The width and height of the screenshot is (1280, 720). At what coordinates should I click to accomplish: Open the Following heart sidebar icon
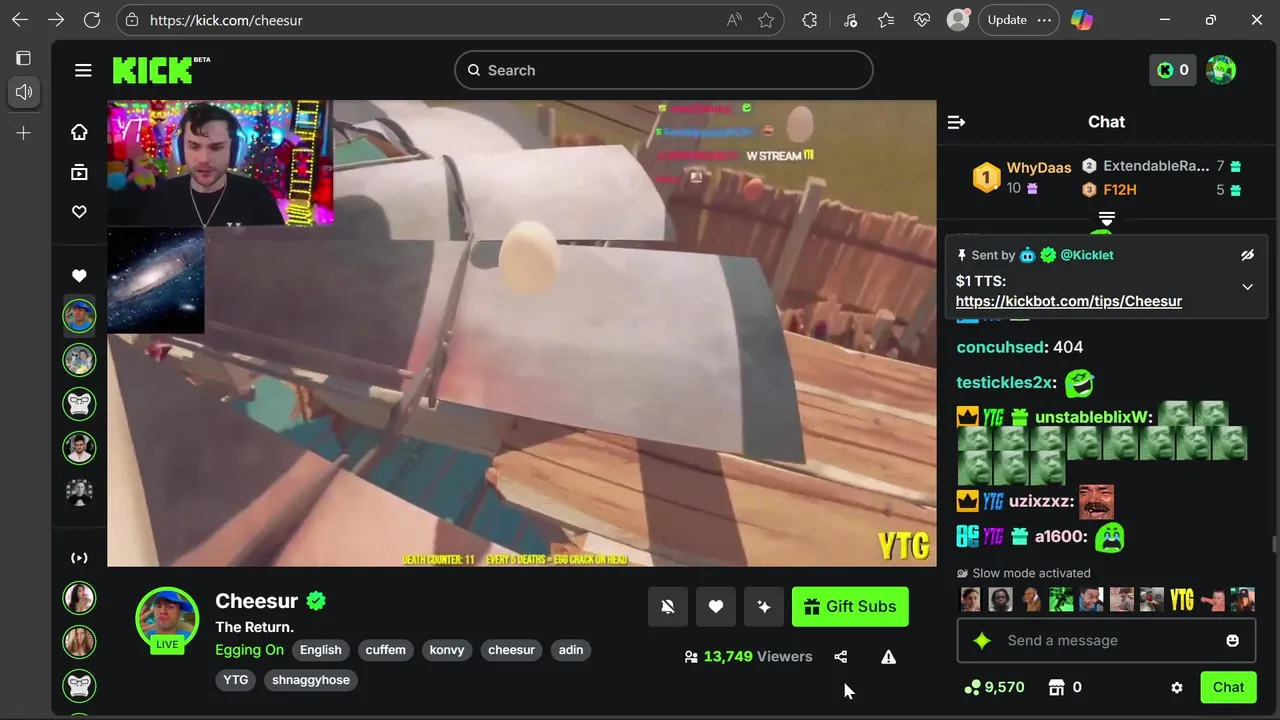[x=79, y=212]
